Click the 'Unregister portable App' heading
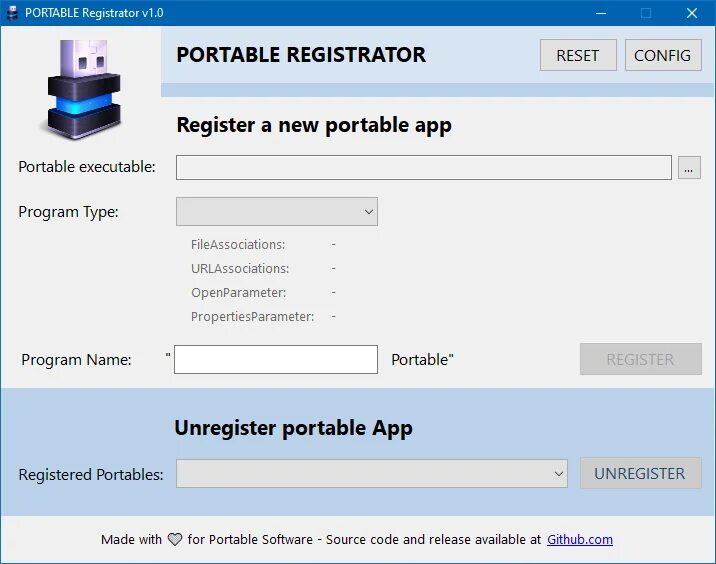 [294, 428]
